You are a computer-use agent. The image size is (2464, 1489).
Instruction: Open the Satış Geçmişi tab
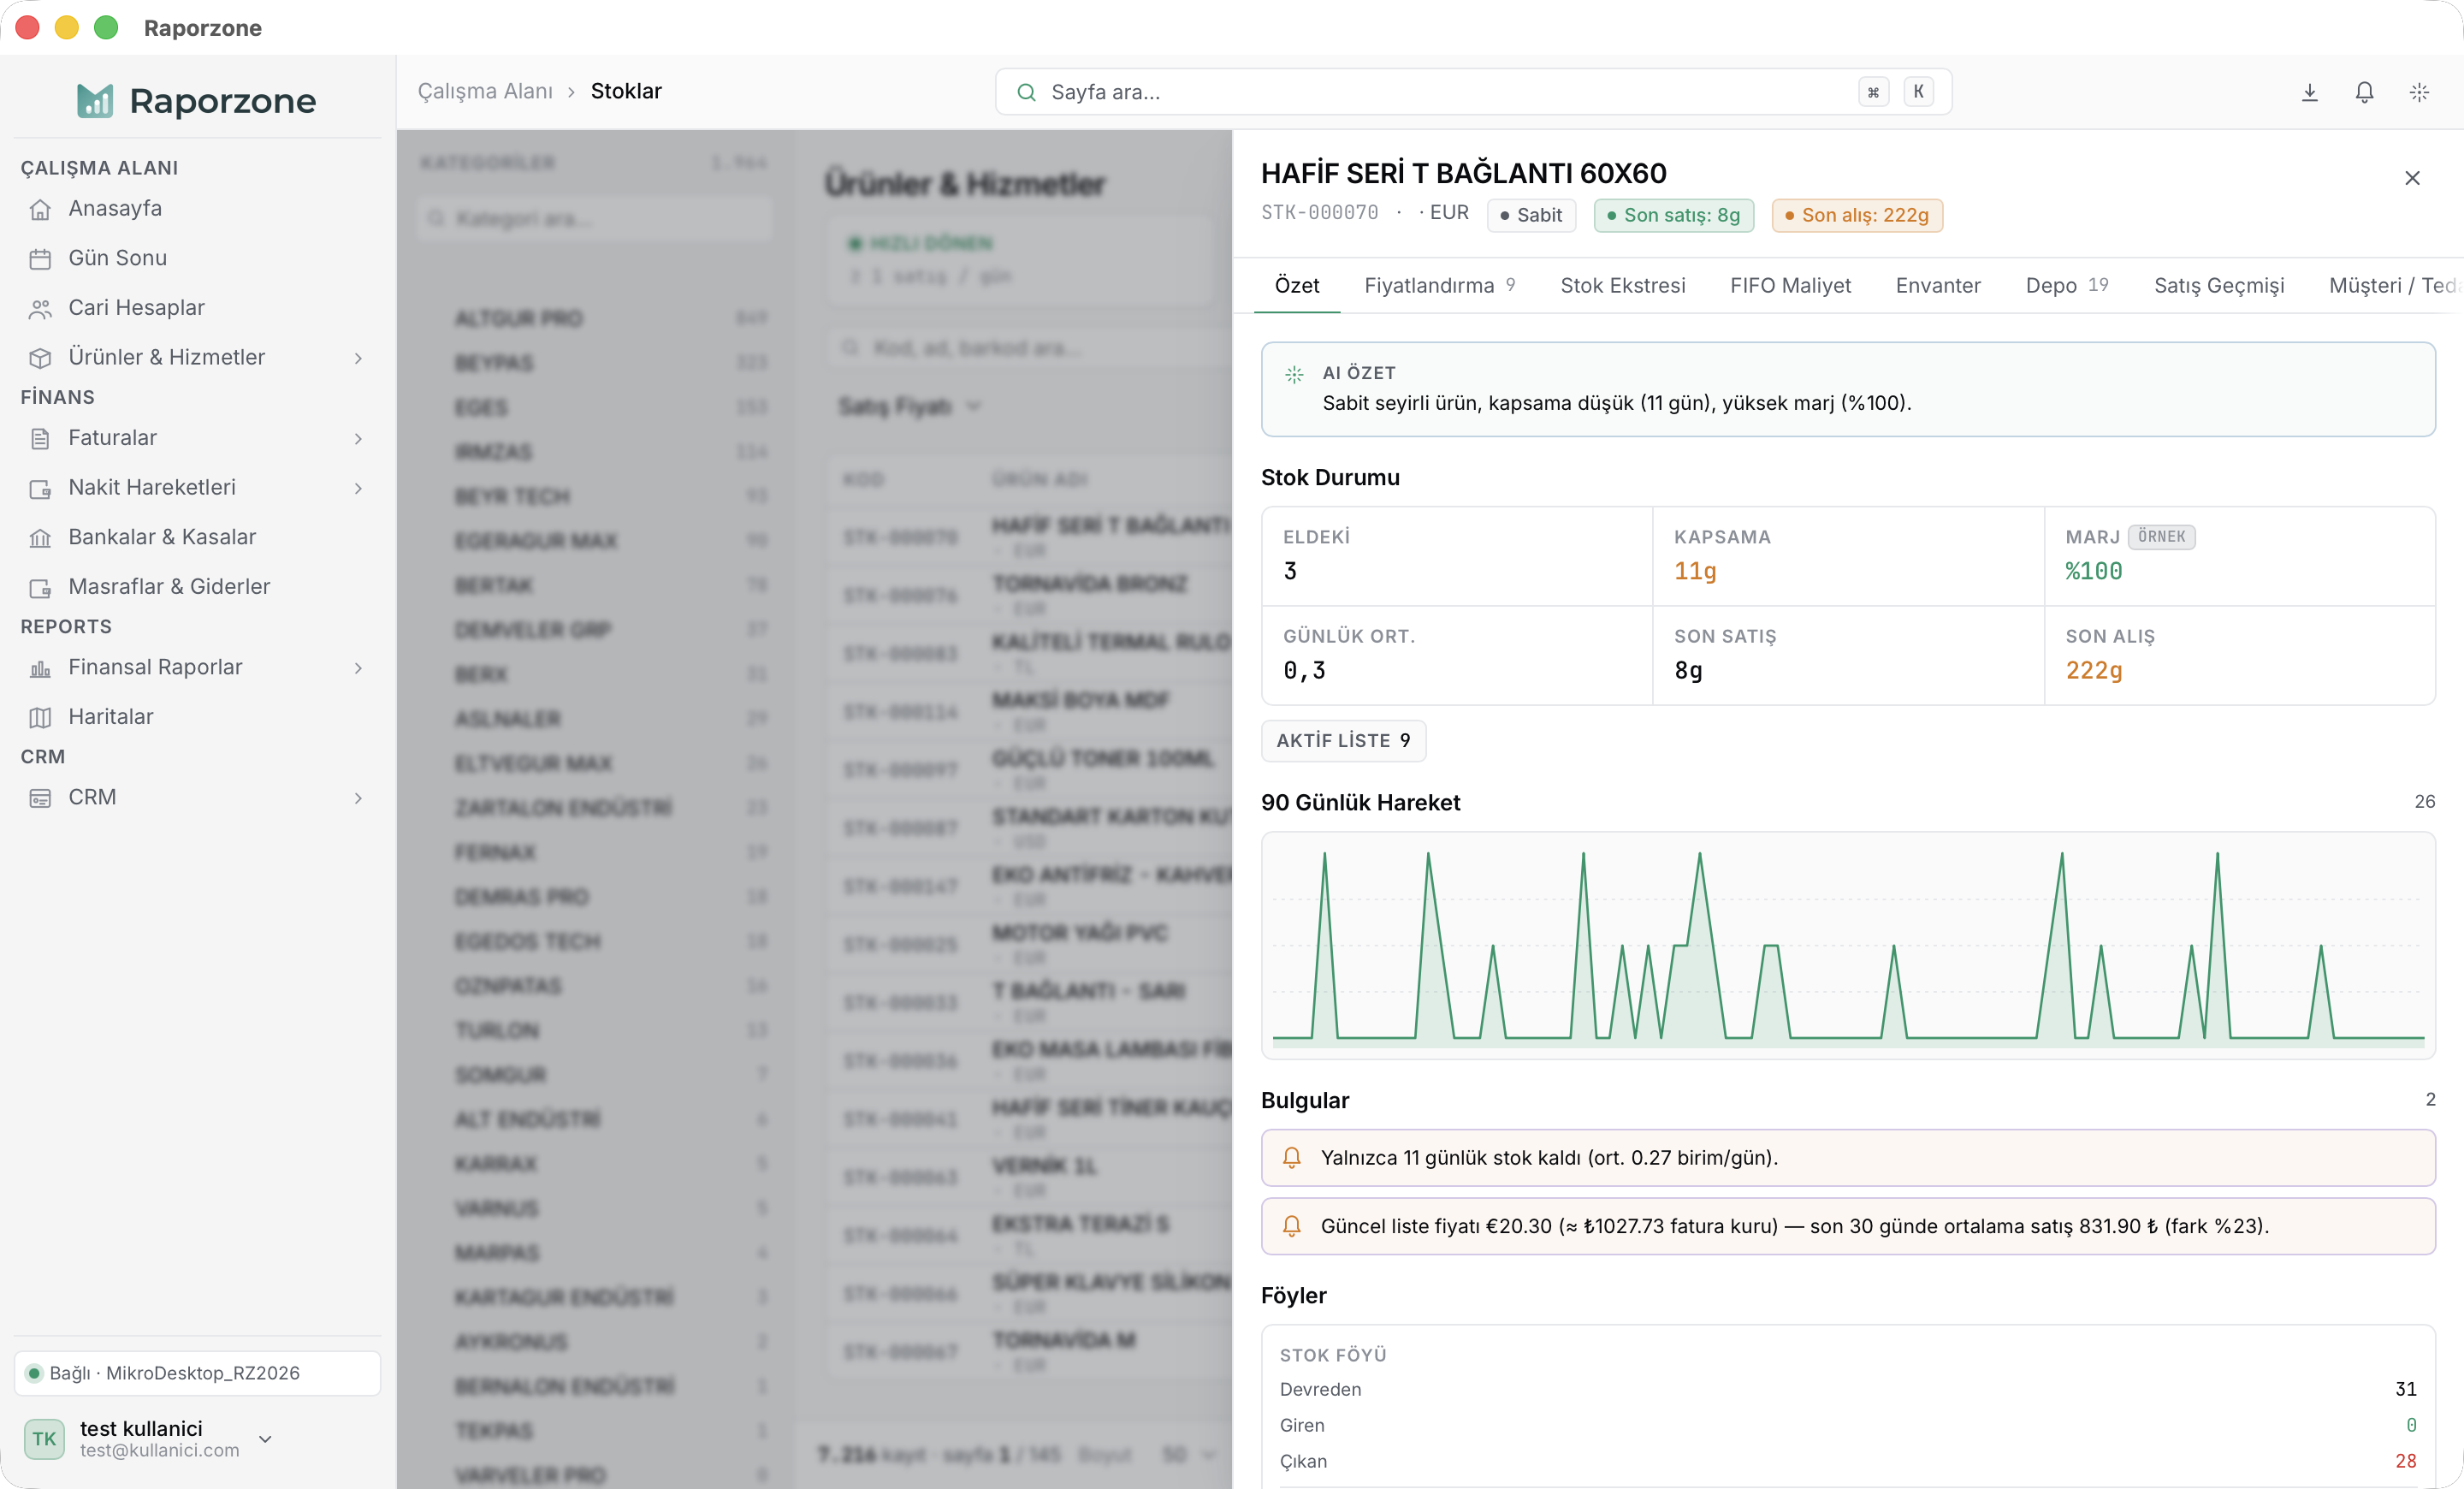pyautogui.click(x=2219, y=286)
